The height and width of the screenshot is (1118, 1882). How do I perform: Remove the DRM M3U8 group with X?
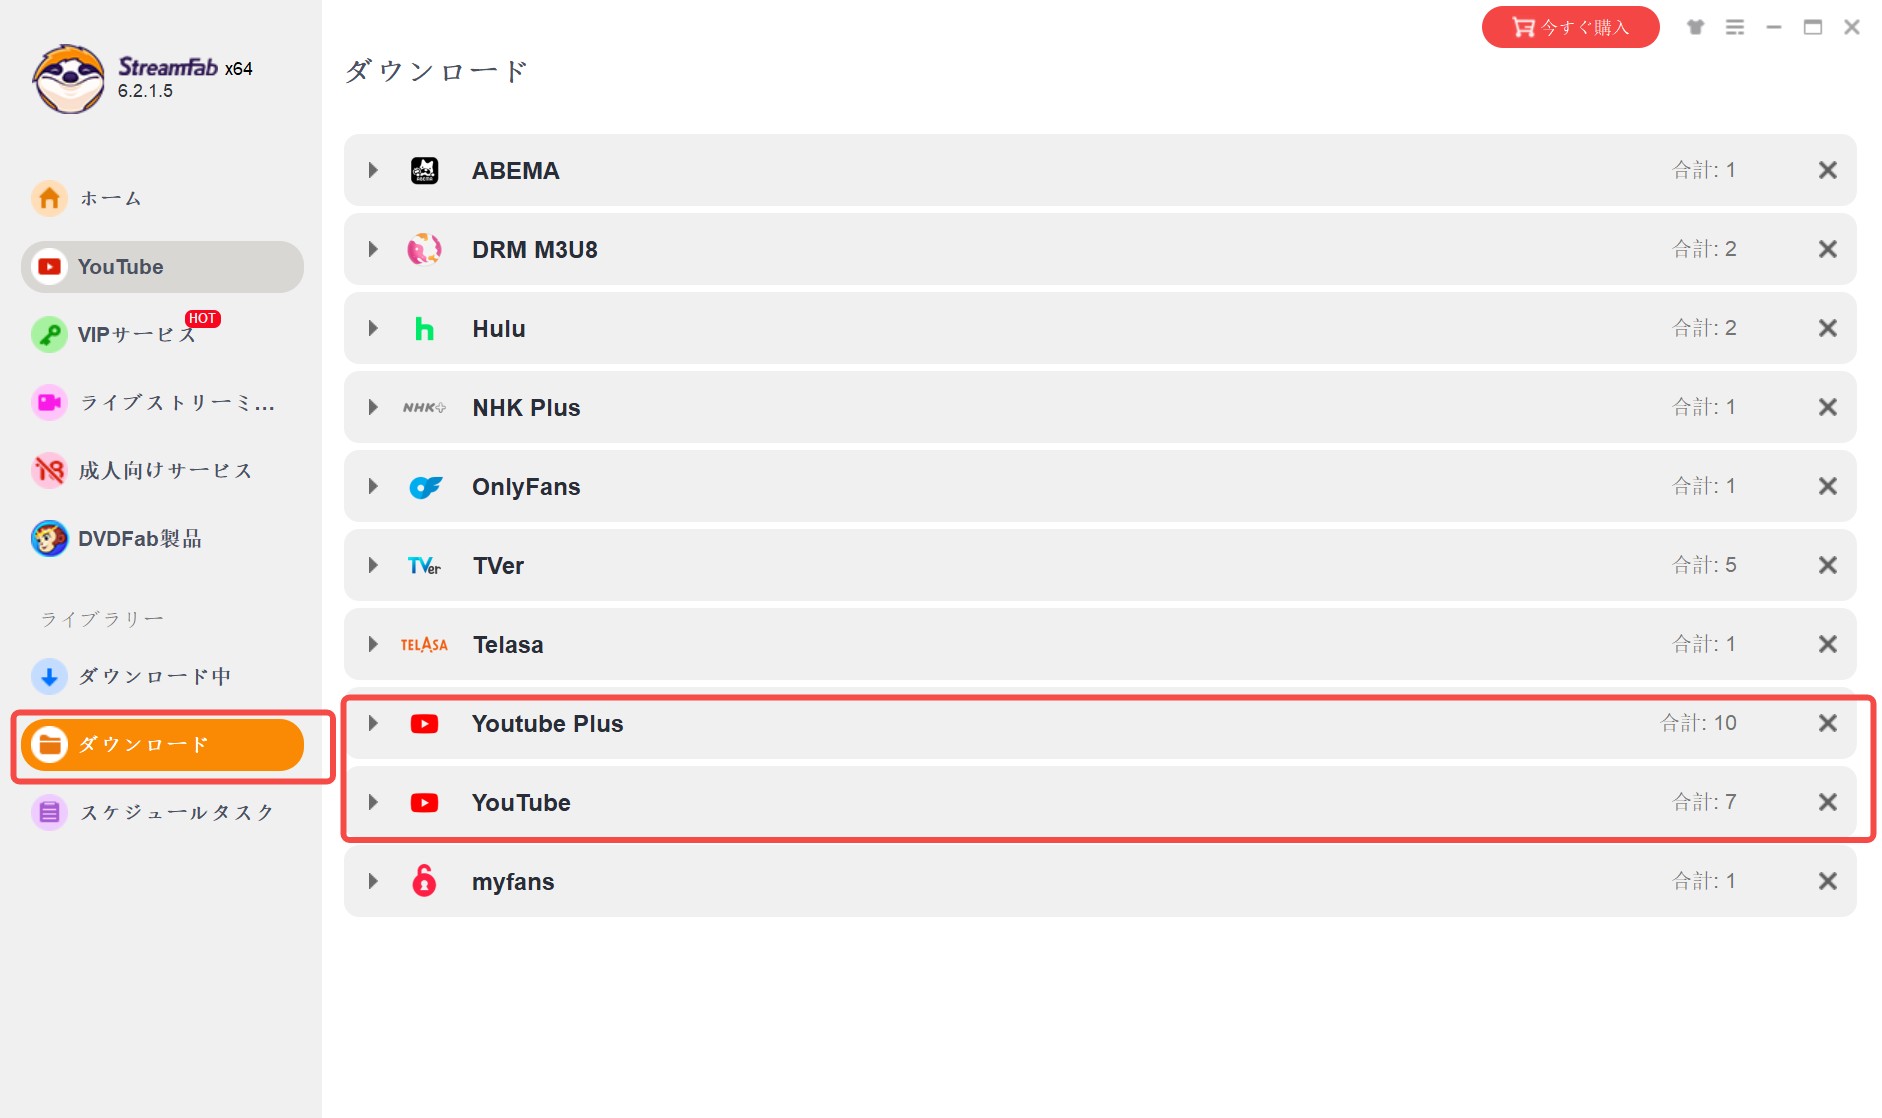1828,249
